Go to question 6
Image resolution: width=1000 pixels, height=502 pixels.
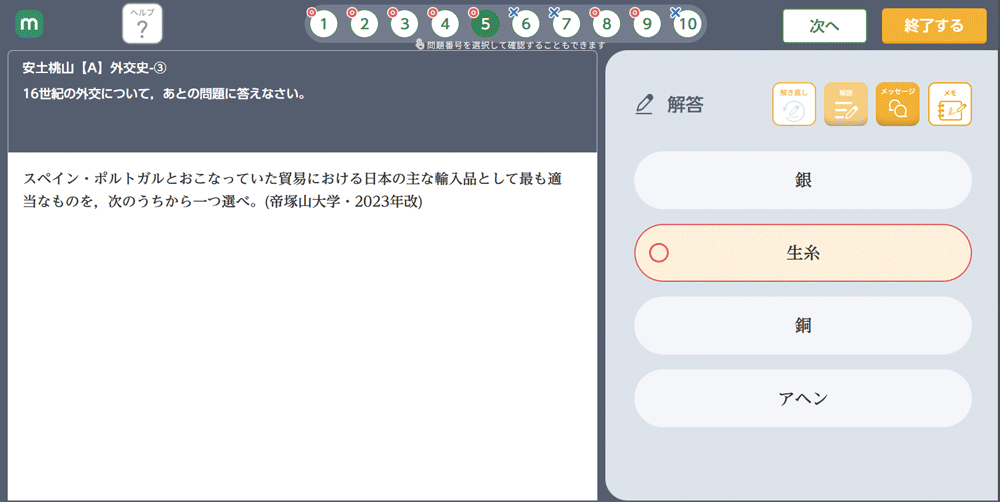(526, 24)
